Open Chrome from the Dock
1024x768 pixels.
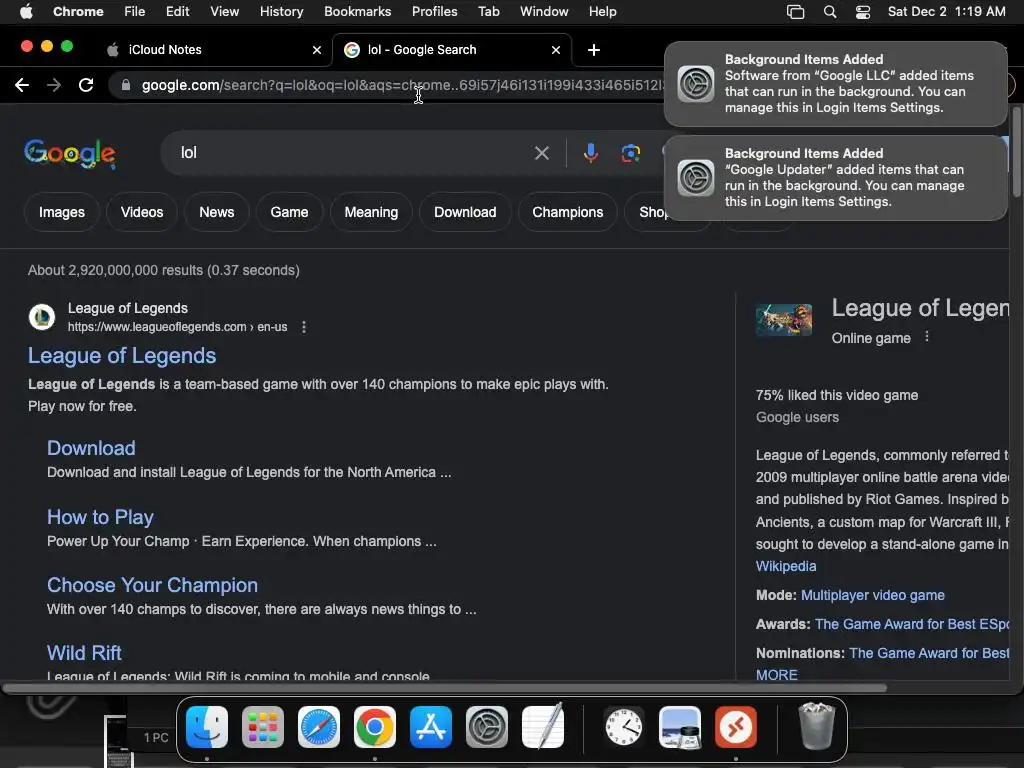pos(375,727)
